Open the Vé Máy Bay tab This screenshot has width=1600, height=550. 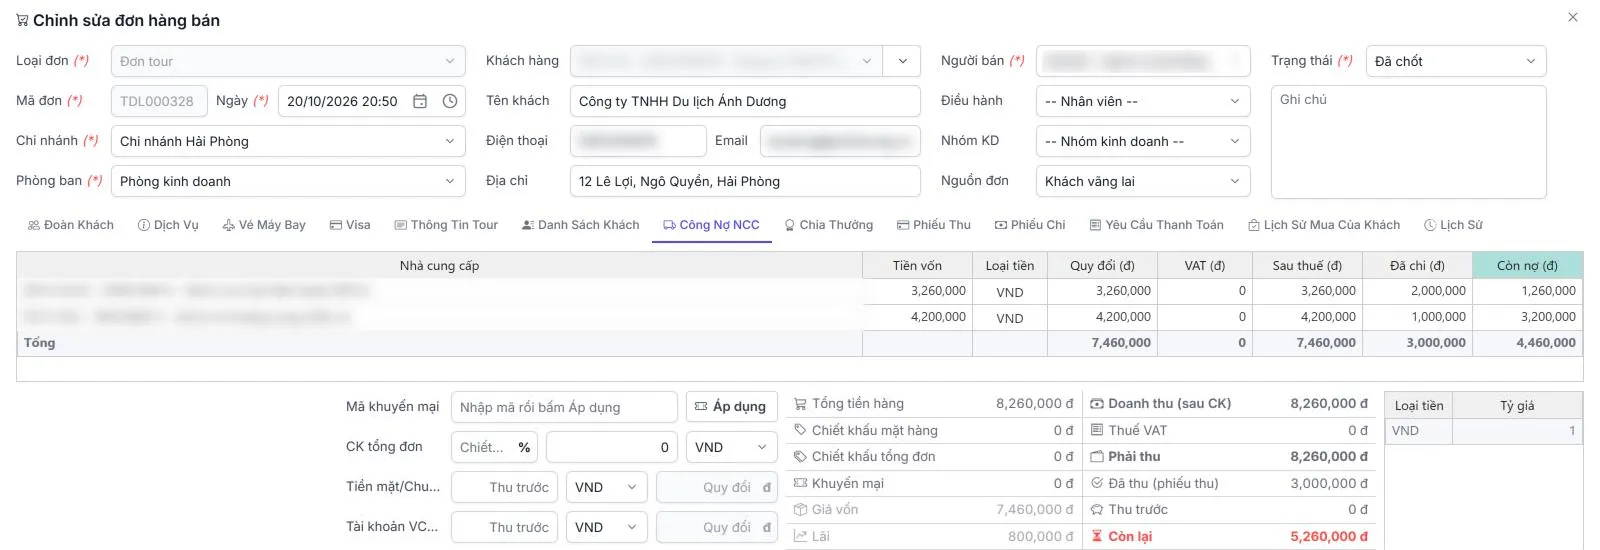click(264, 225)
